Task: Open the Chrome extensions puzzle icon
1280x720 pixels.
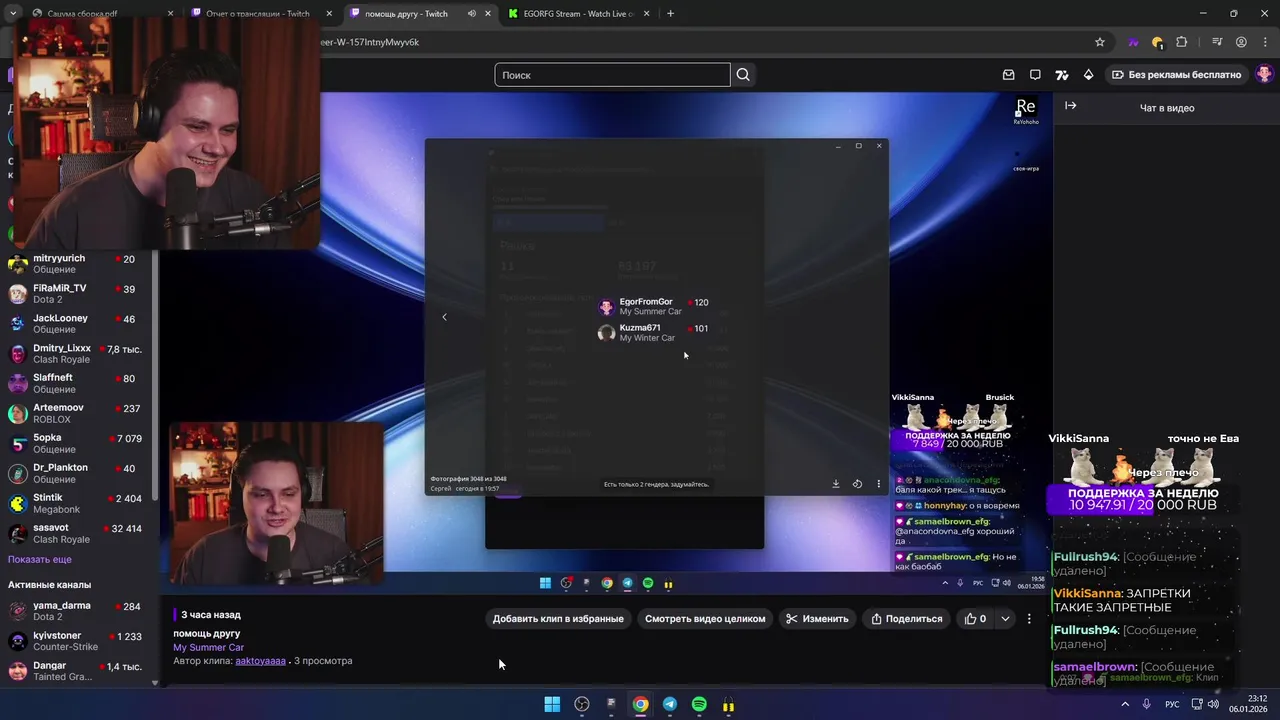Action: (1182, 42)
